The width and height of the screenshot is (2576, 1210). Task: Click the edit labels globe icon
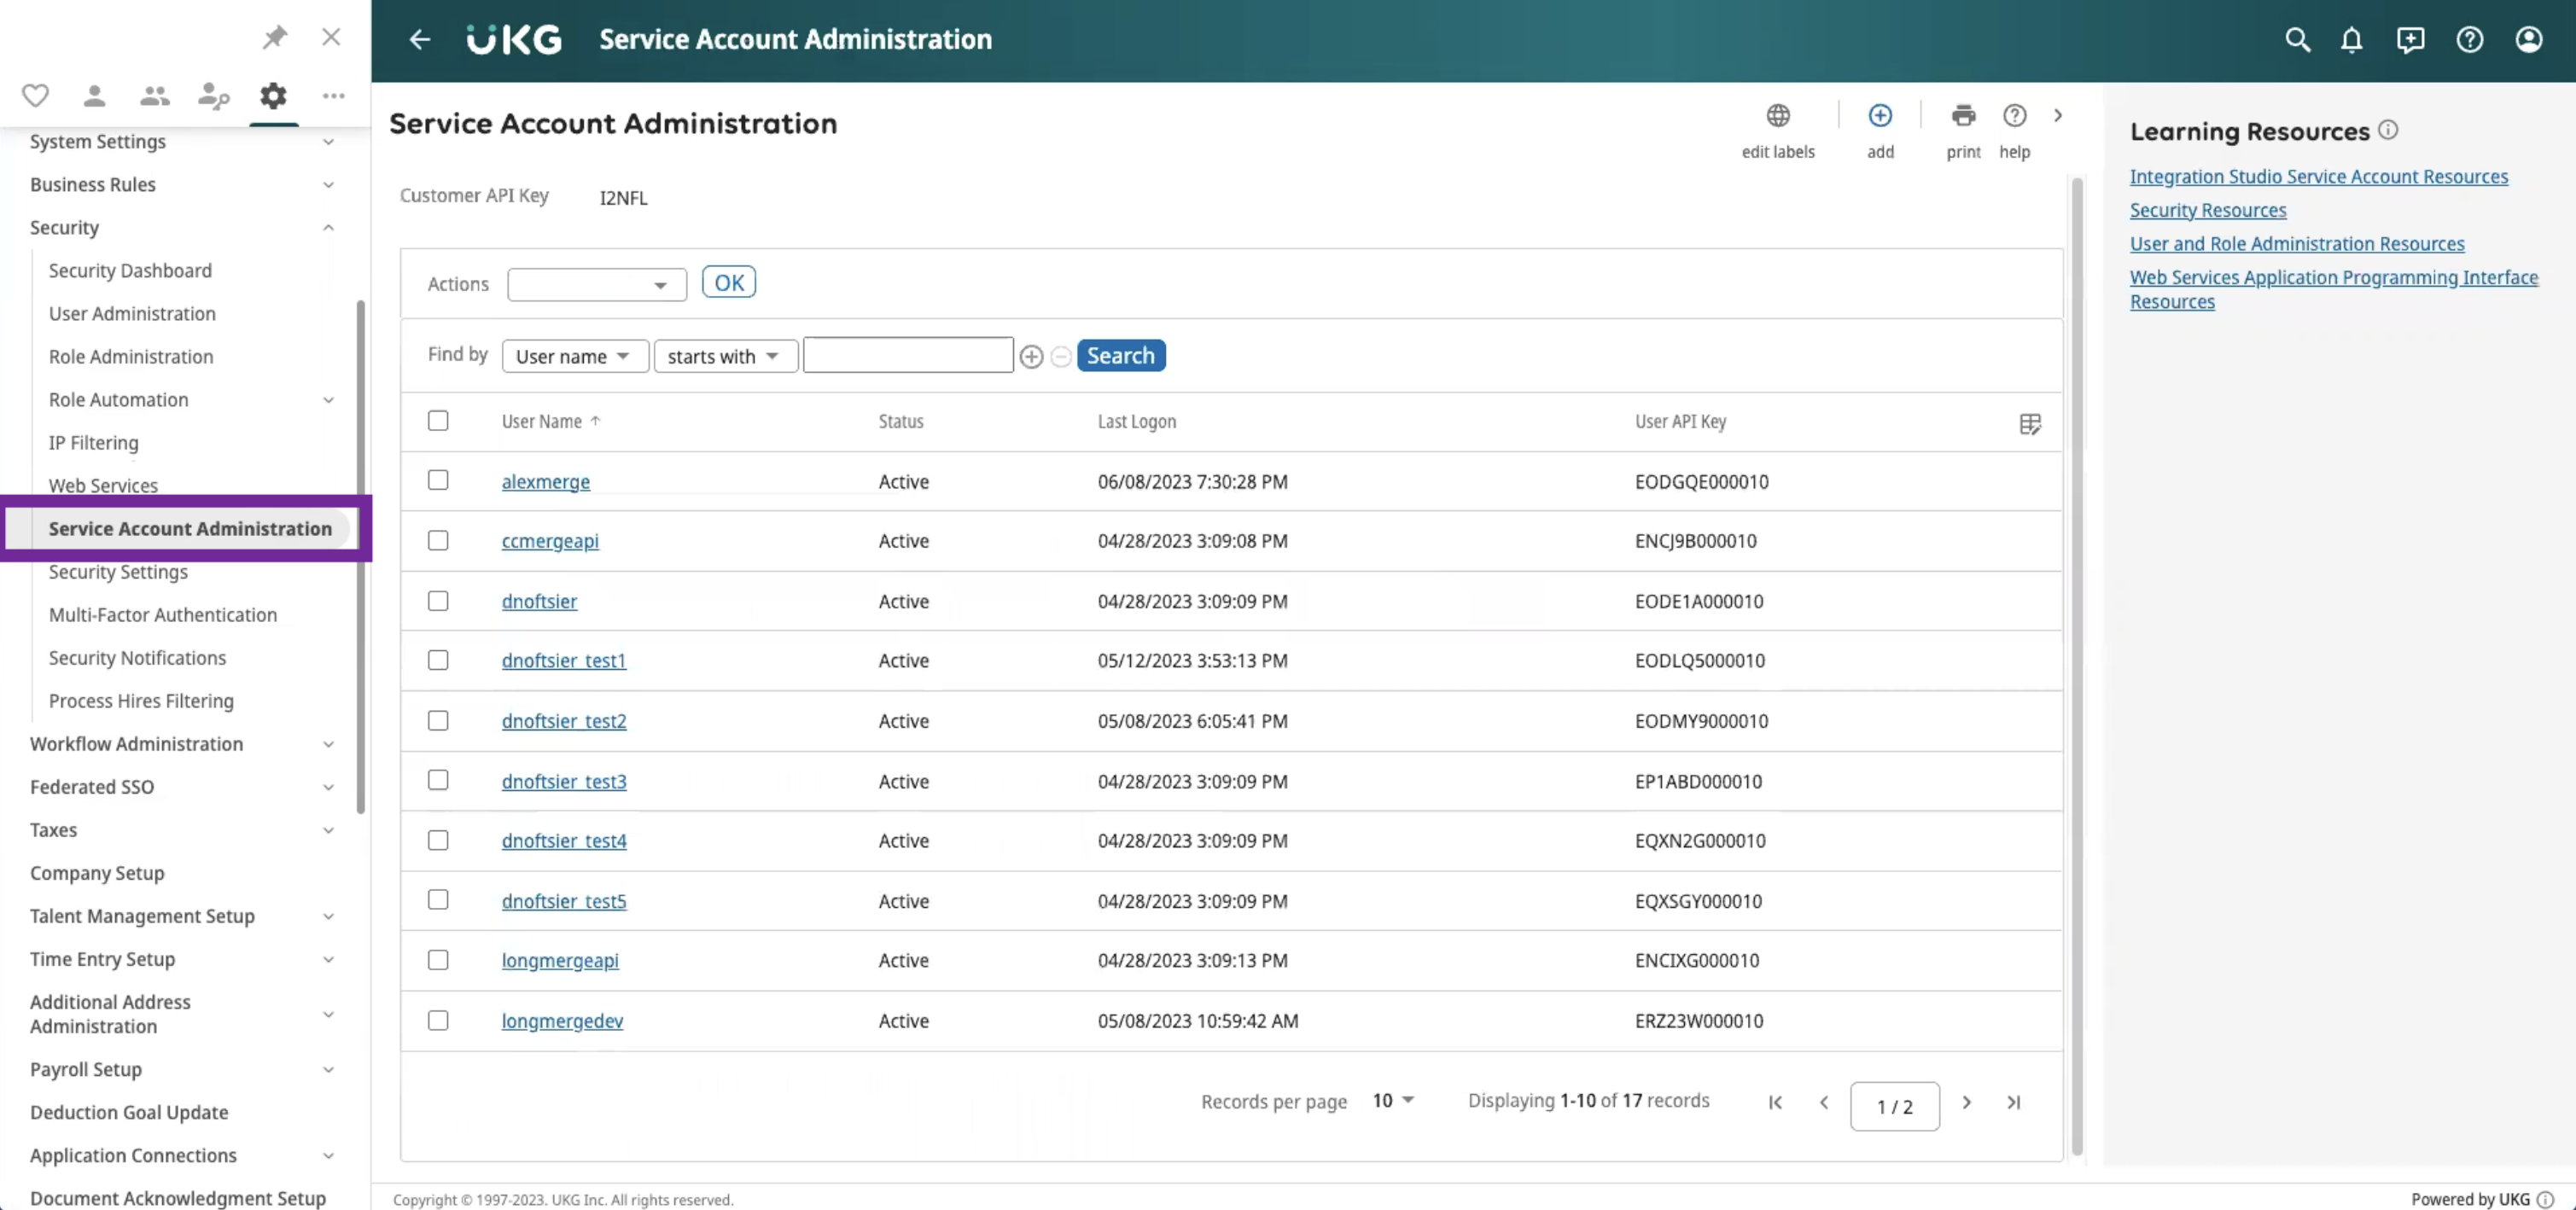pos(1777,116)
